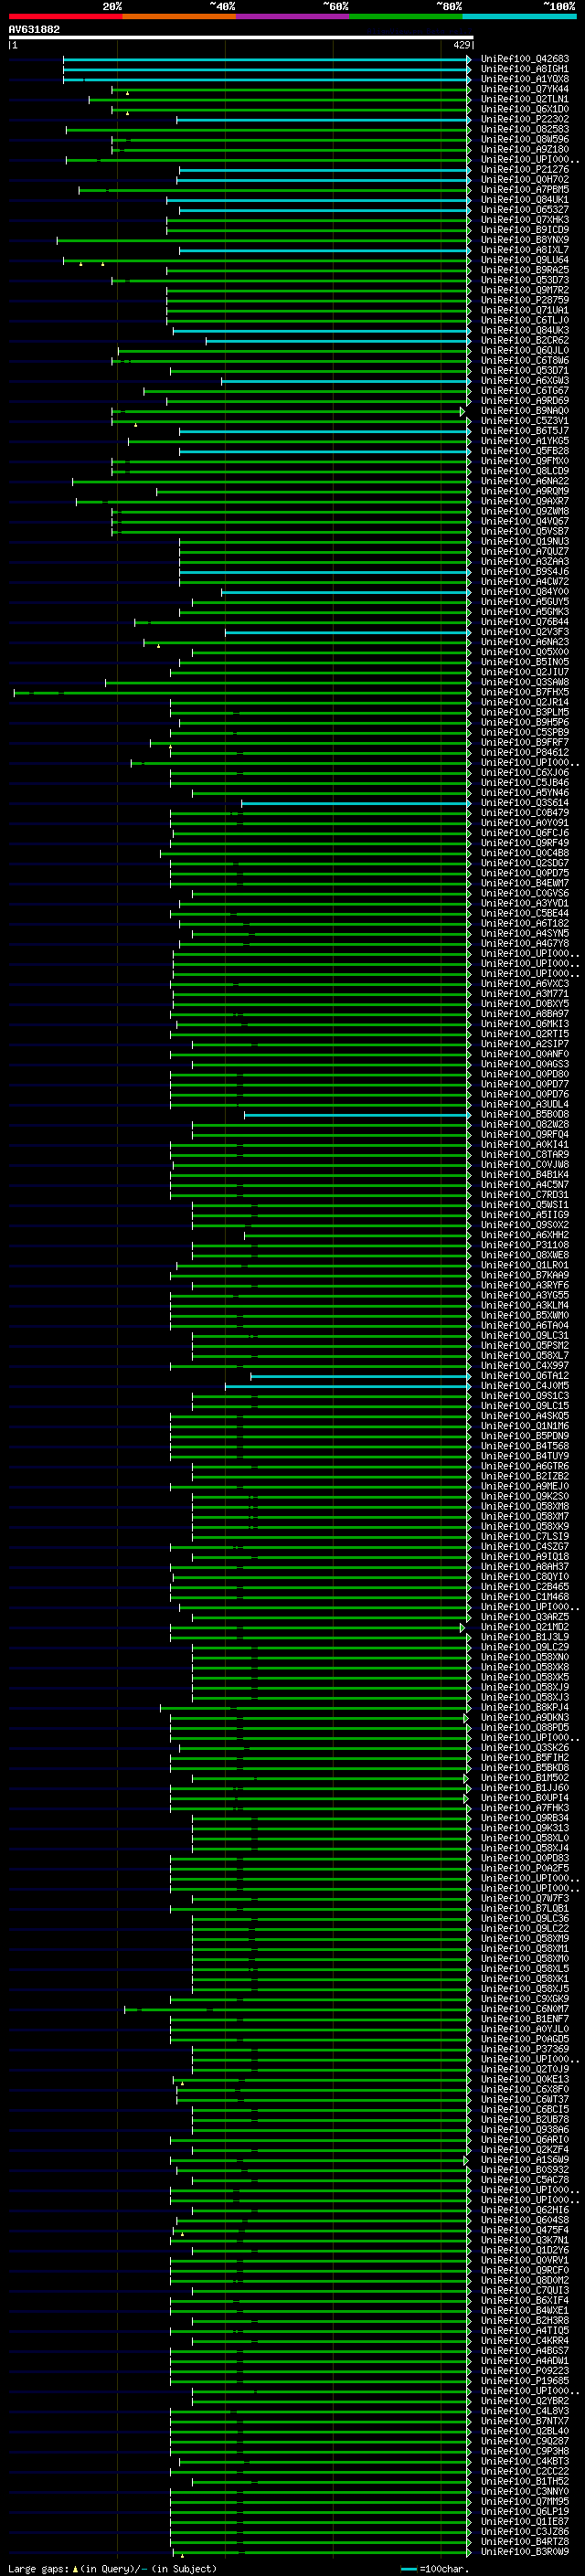Click label UniRef100_A3KLM4
This screenshot has width=585, height=2576.
tap(525, 1306)
